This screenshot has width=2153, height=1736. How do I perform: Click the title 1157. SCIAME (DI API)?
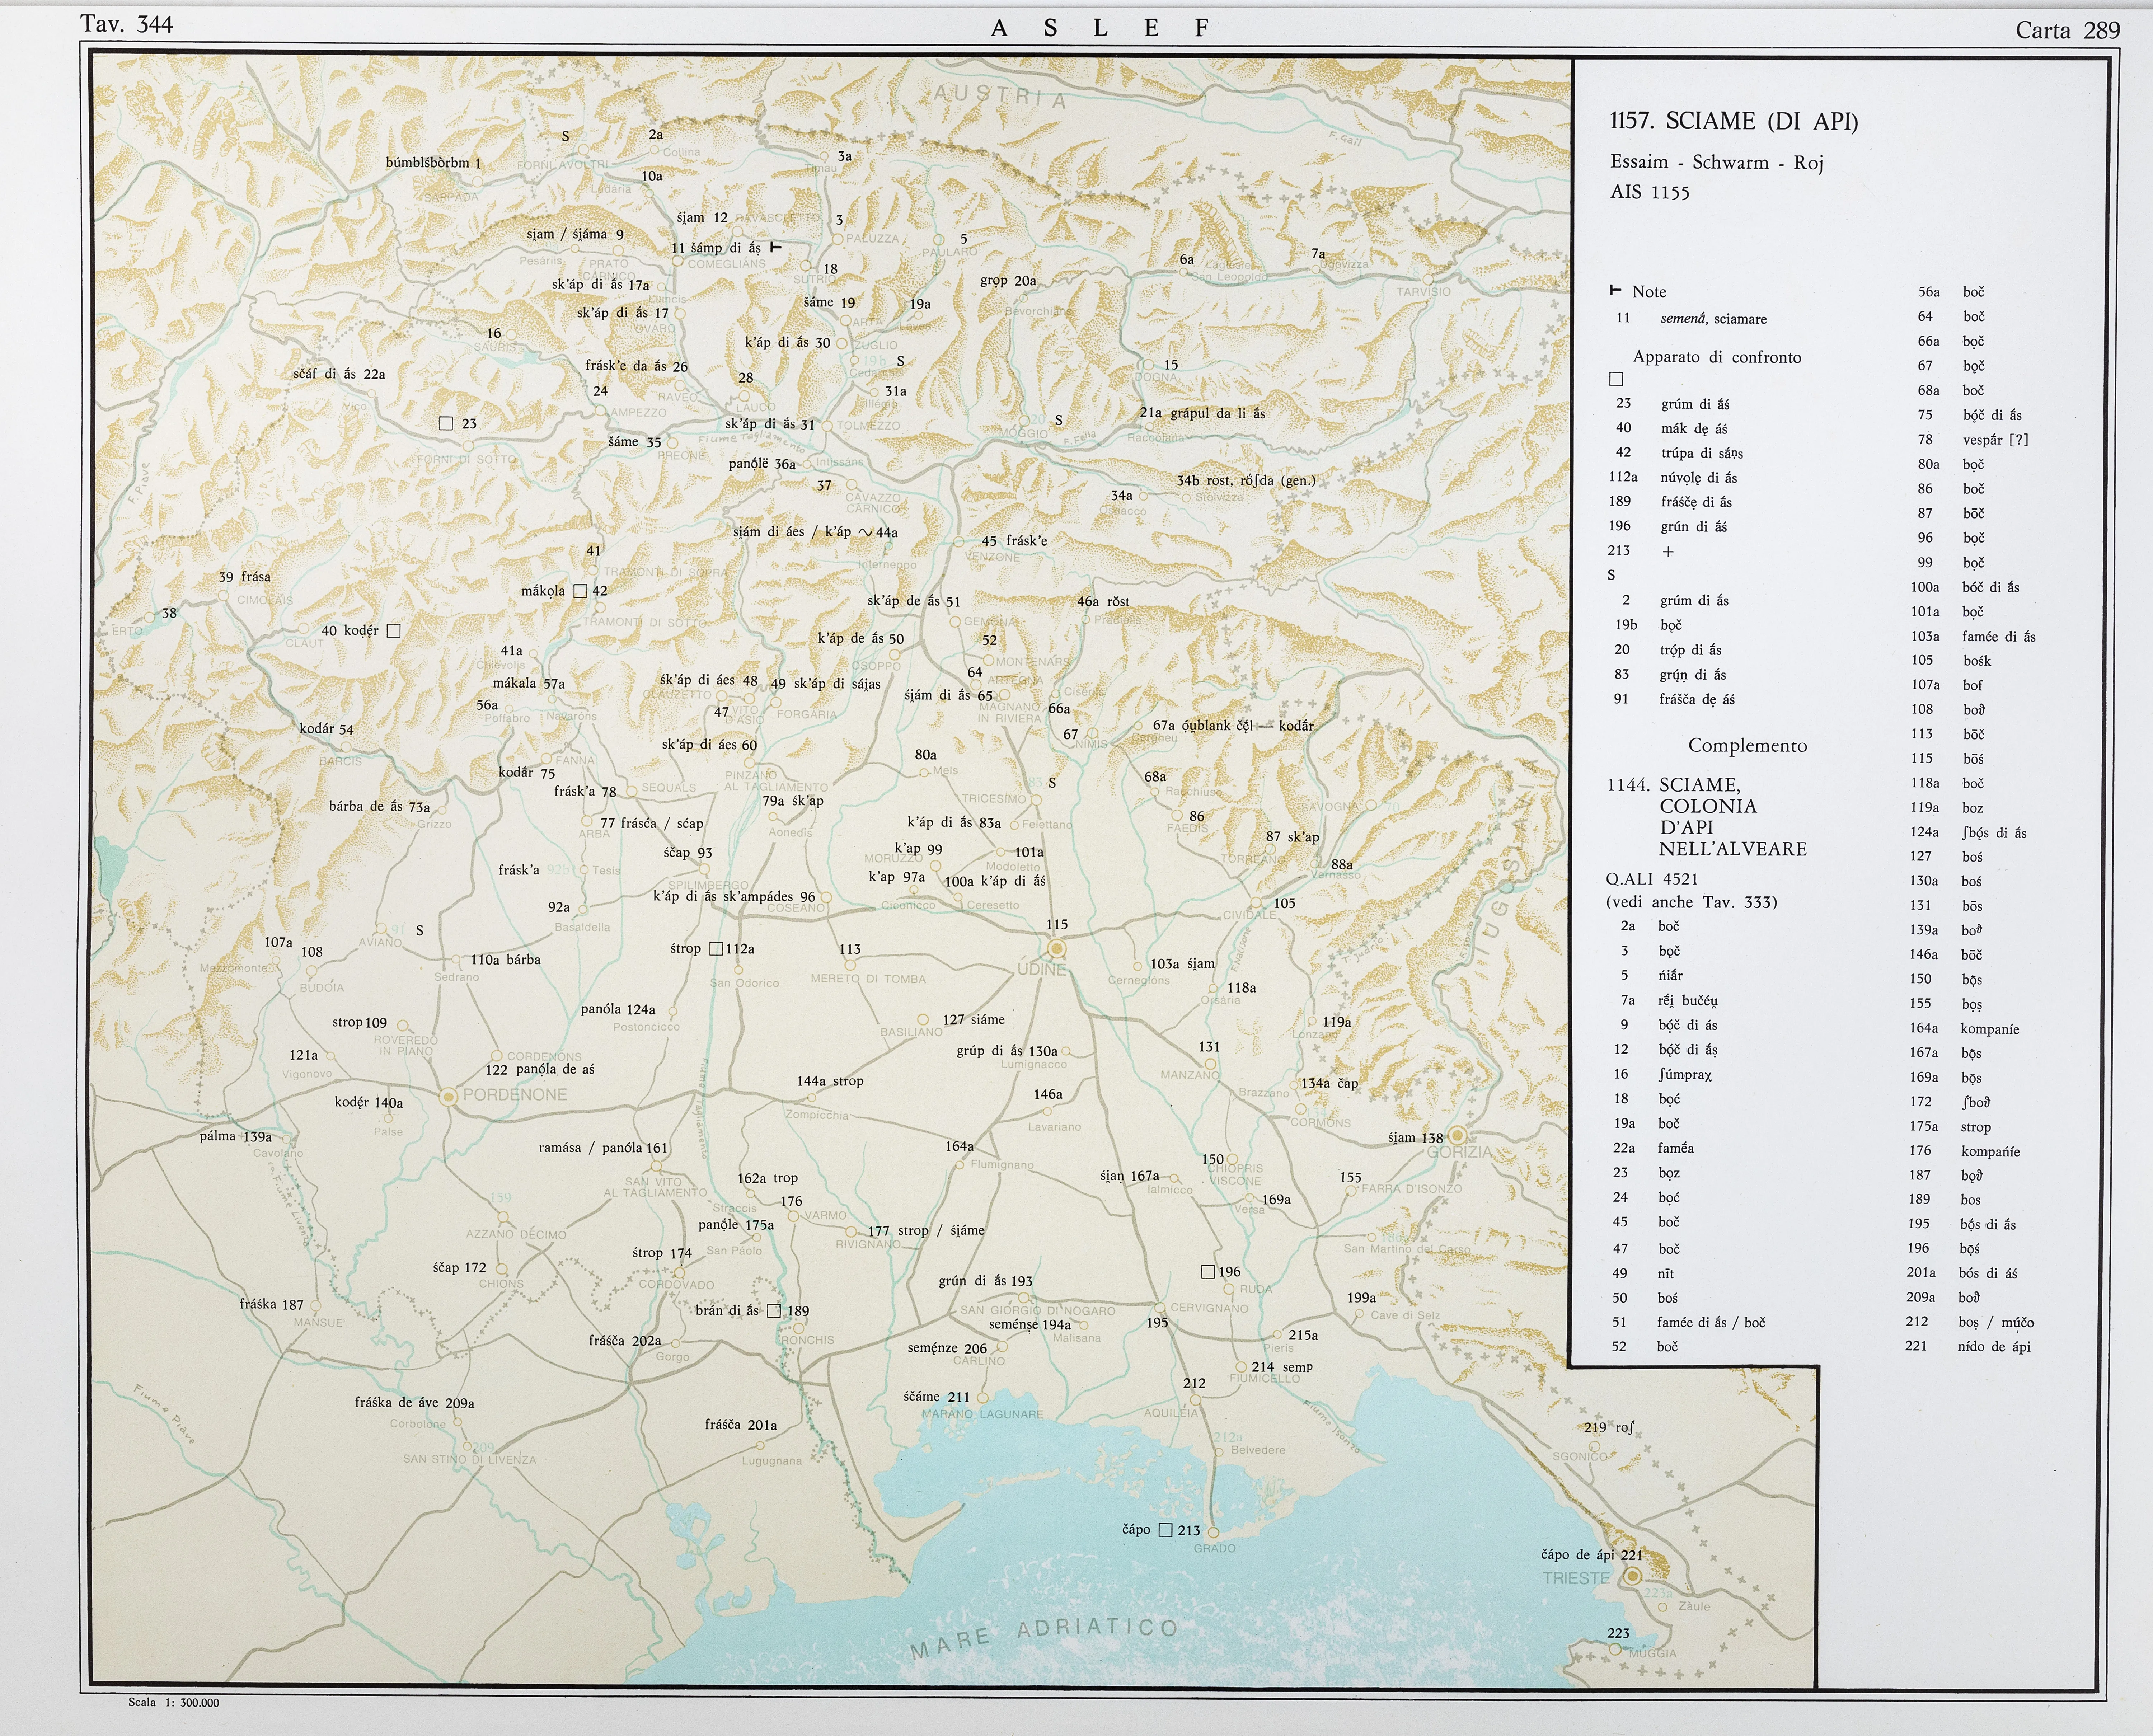[1733, 122]
